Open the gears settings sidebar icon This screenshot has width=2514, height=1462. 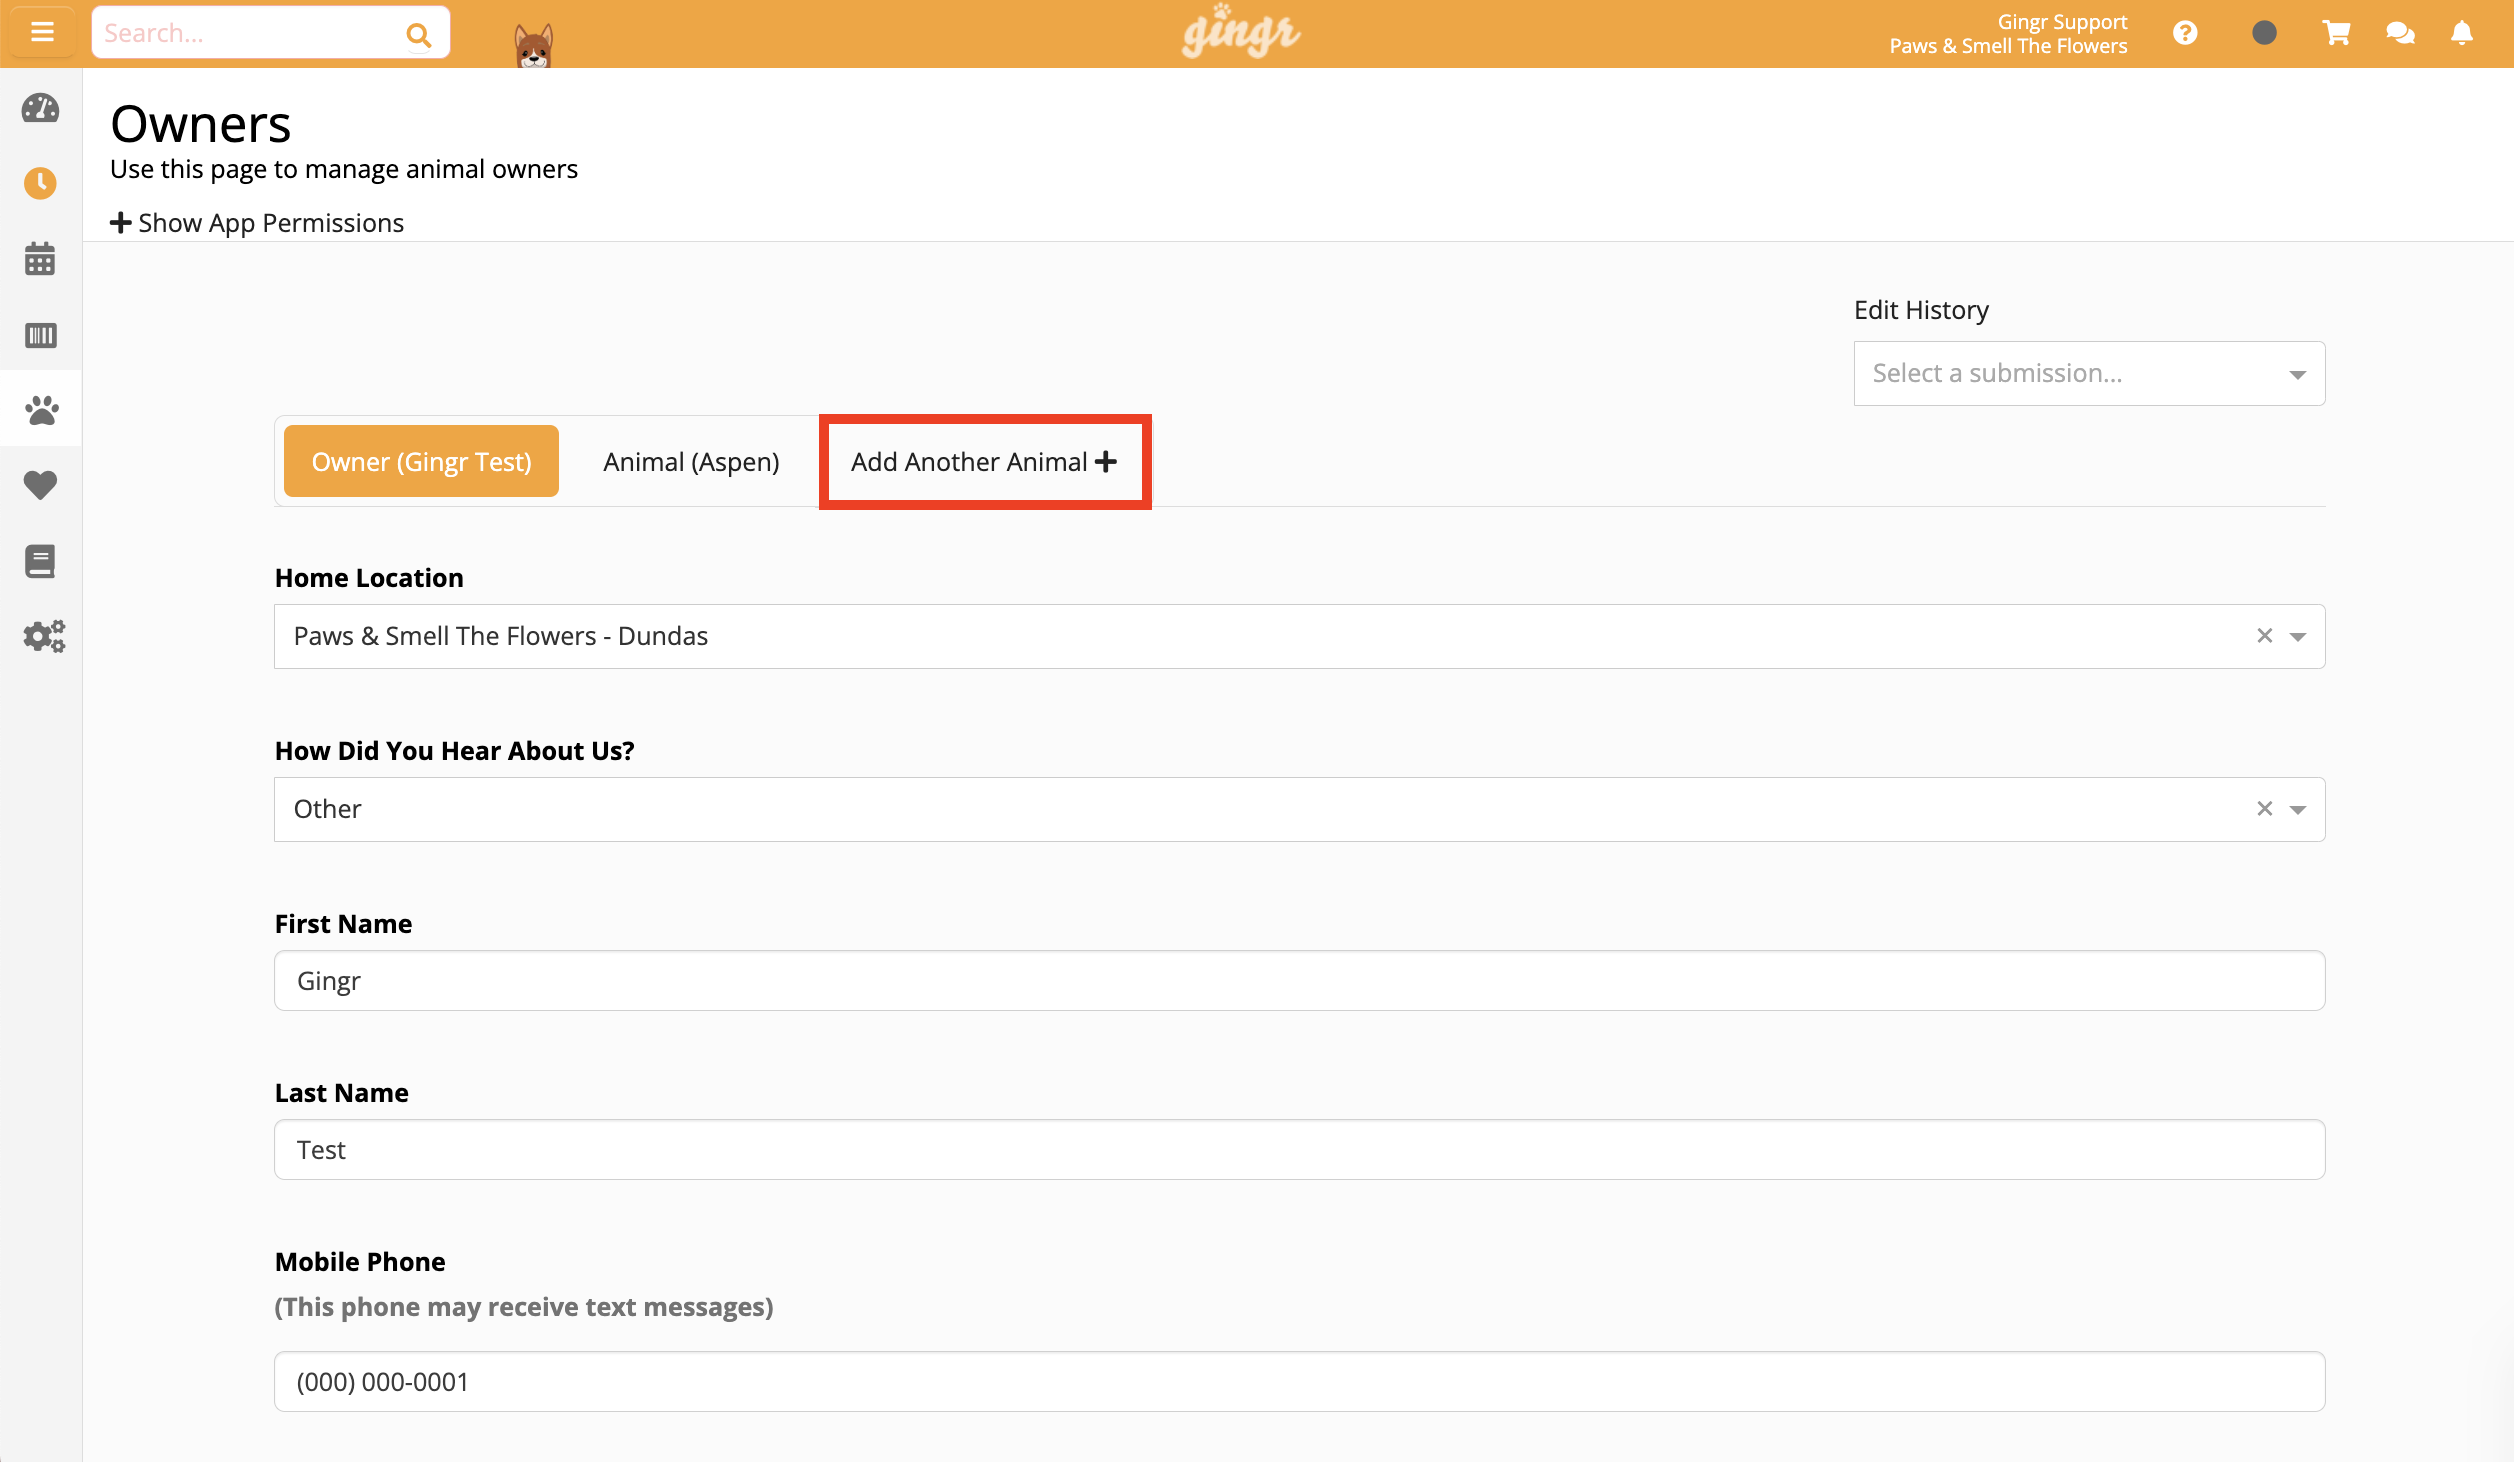tap(44, 636)
